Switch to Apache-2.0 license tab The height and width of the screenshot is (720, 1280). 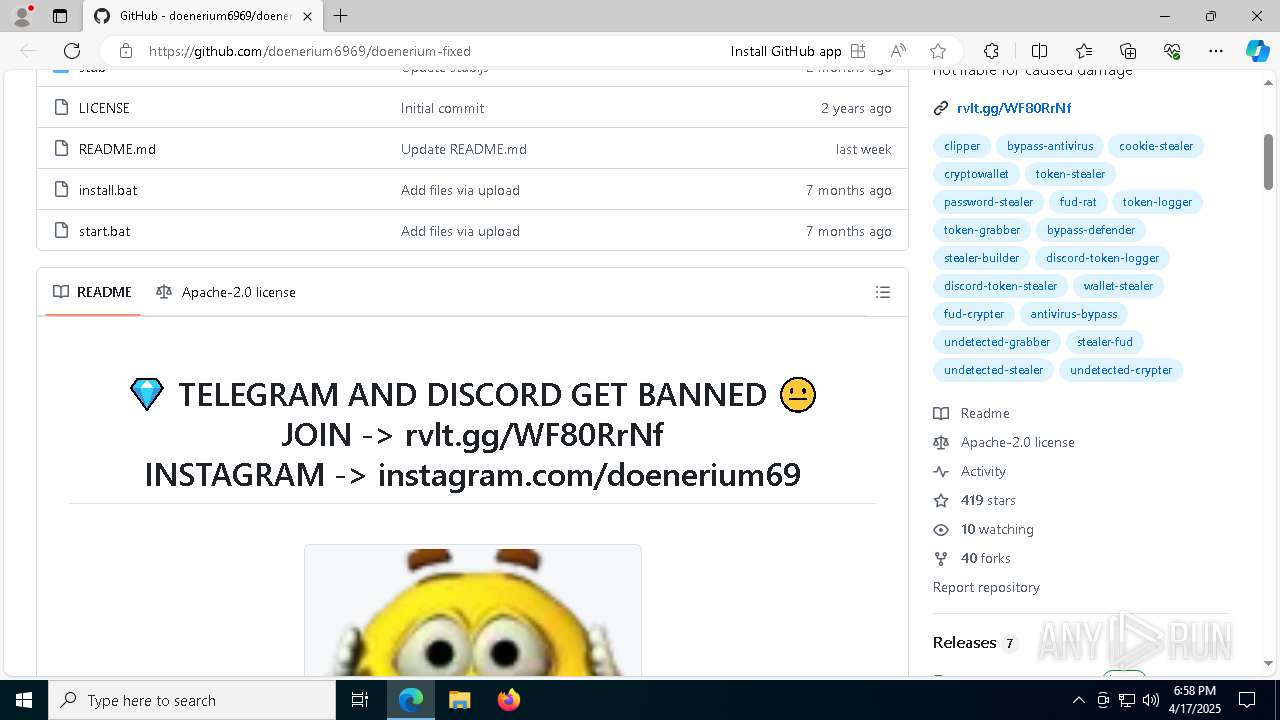[x=226, y=292]
